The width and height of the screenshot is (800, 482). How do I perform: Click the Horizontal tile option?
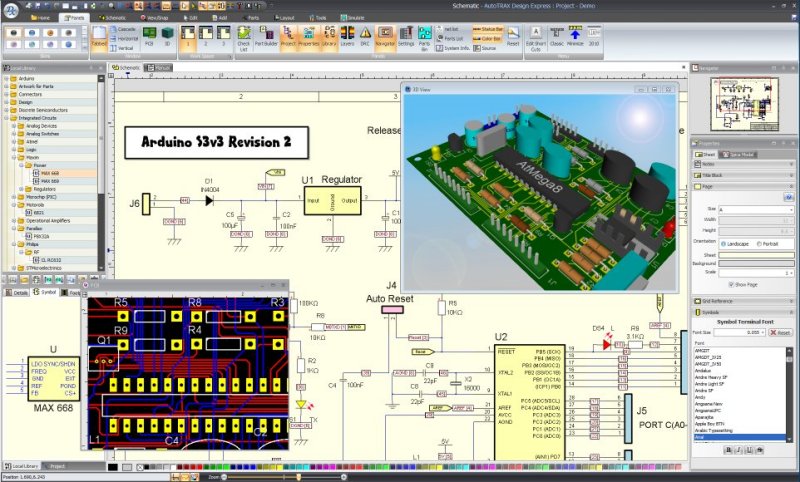(x=123, y=39)
